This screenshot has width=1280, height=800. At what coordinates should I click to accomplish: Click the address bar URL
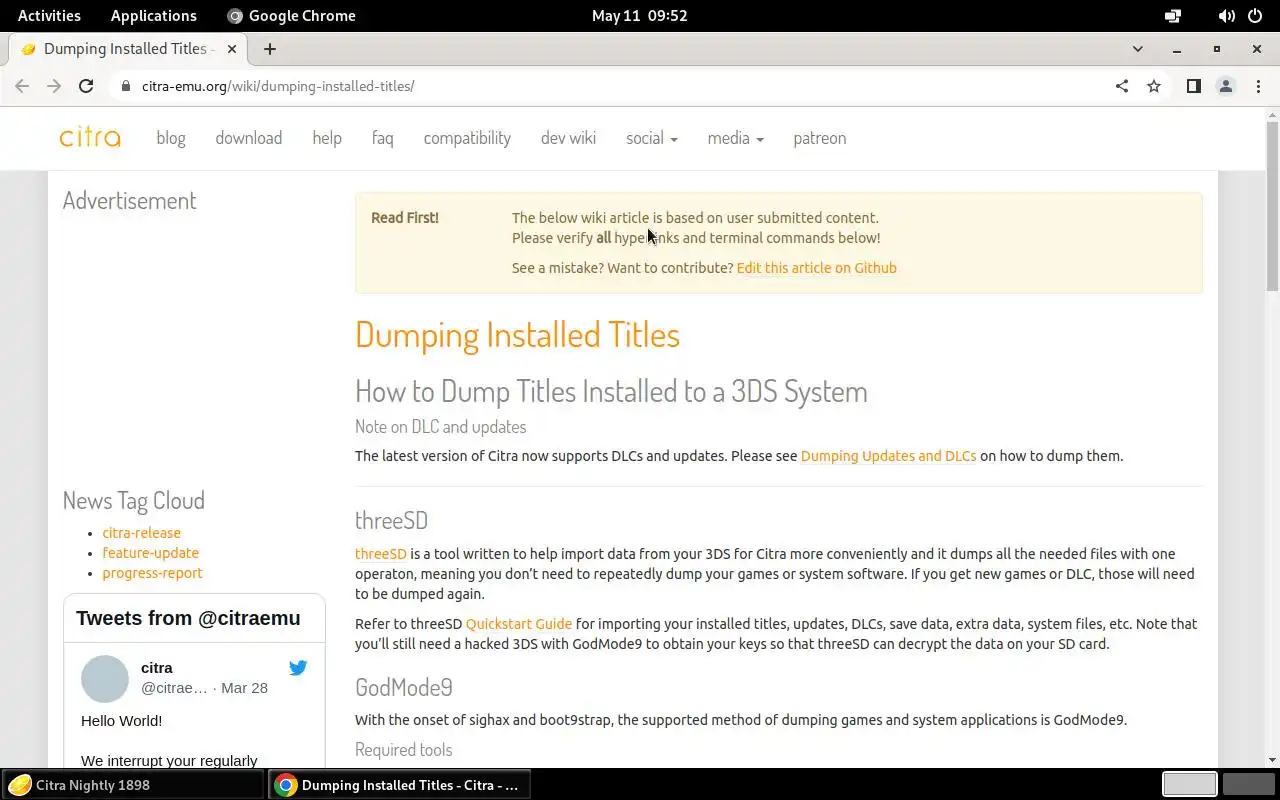(278, 86)
